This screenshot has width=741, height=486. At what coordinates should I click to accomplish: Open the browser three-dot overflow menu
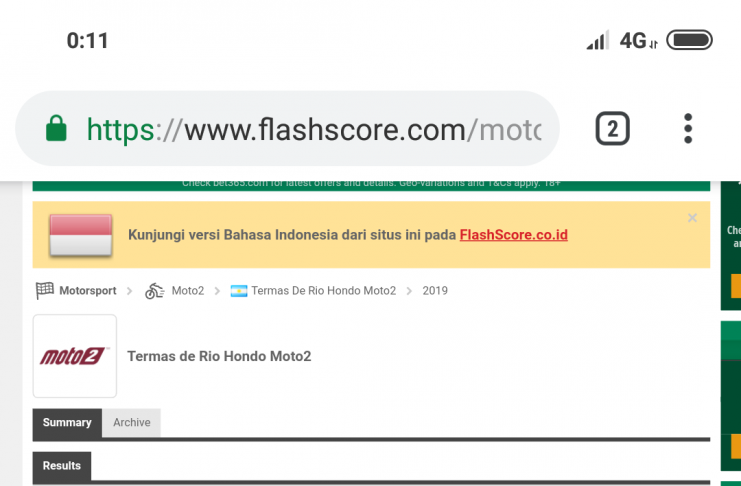click(688, 129)
